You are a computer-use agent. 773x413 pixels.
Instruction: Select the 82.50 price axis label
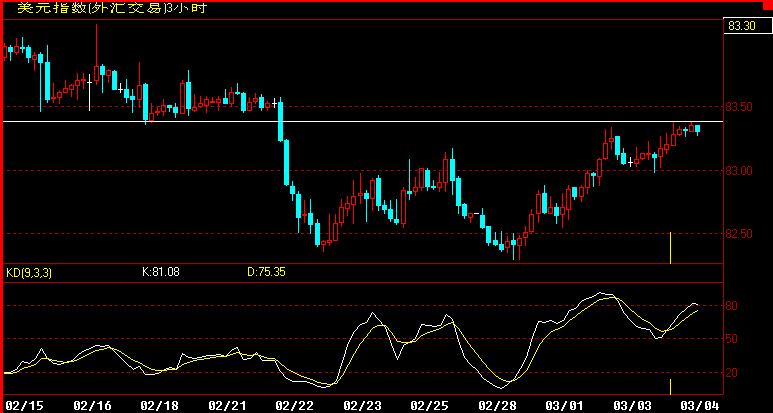pos(741,234)
